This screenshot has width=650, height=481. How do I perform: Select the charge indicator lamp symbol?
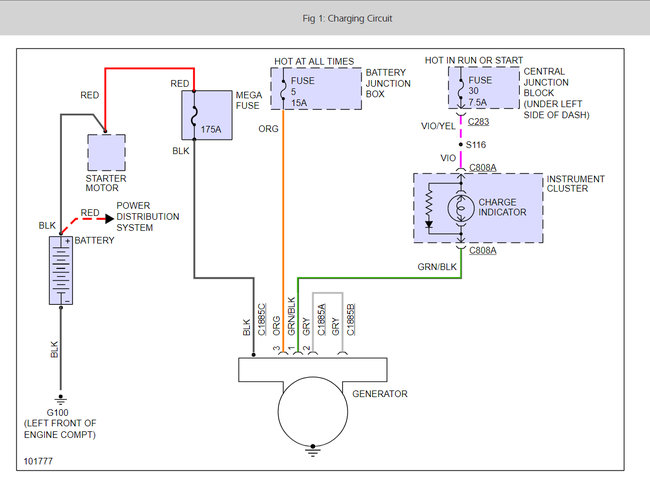461,208
